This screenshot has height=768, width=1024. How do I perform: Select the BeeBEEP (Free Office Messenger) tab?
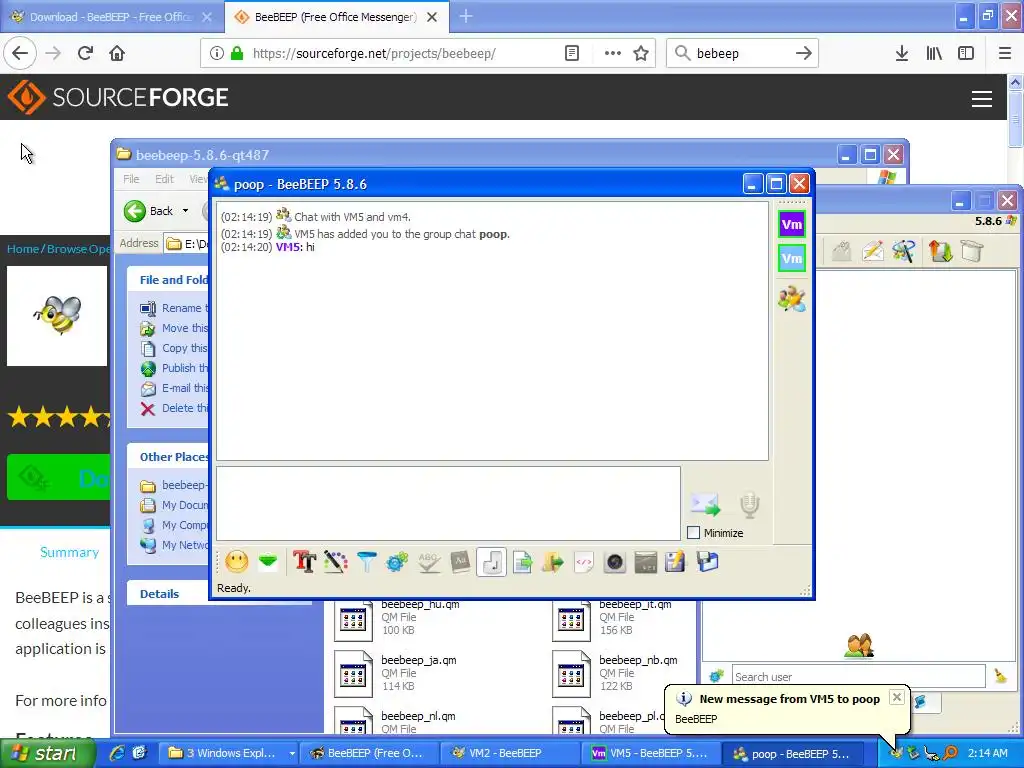(336, 17)
